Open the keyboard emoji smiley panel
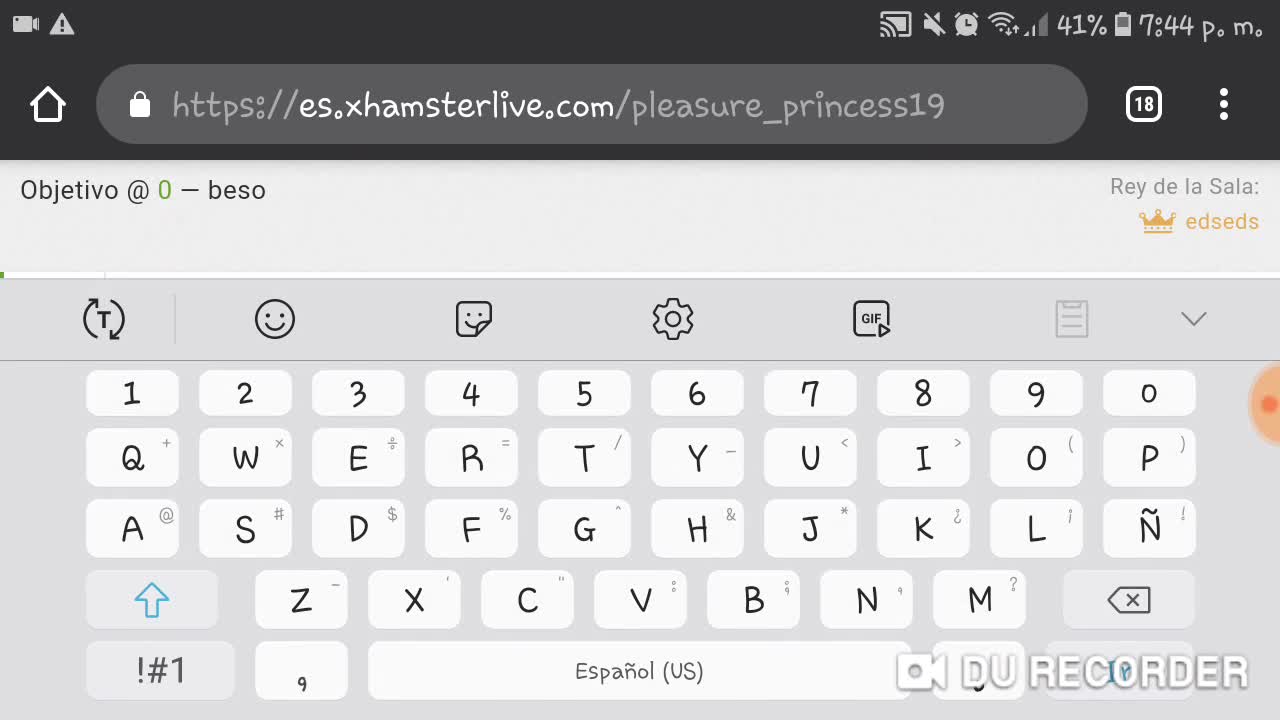This screenshot has width=1280, height=720. point(275,319)
